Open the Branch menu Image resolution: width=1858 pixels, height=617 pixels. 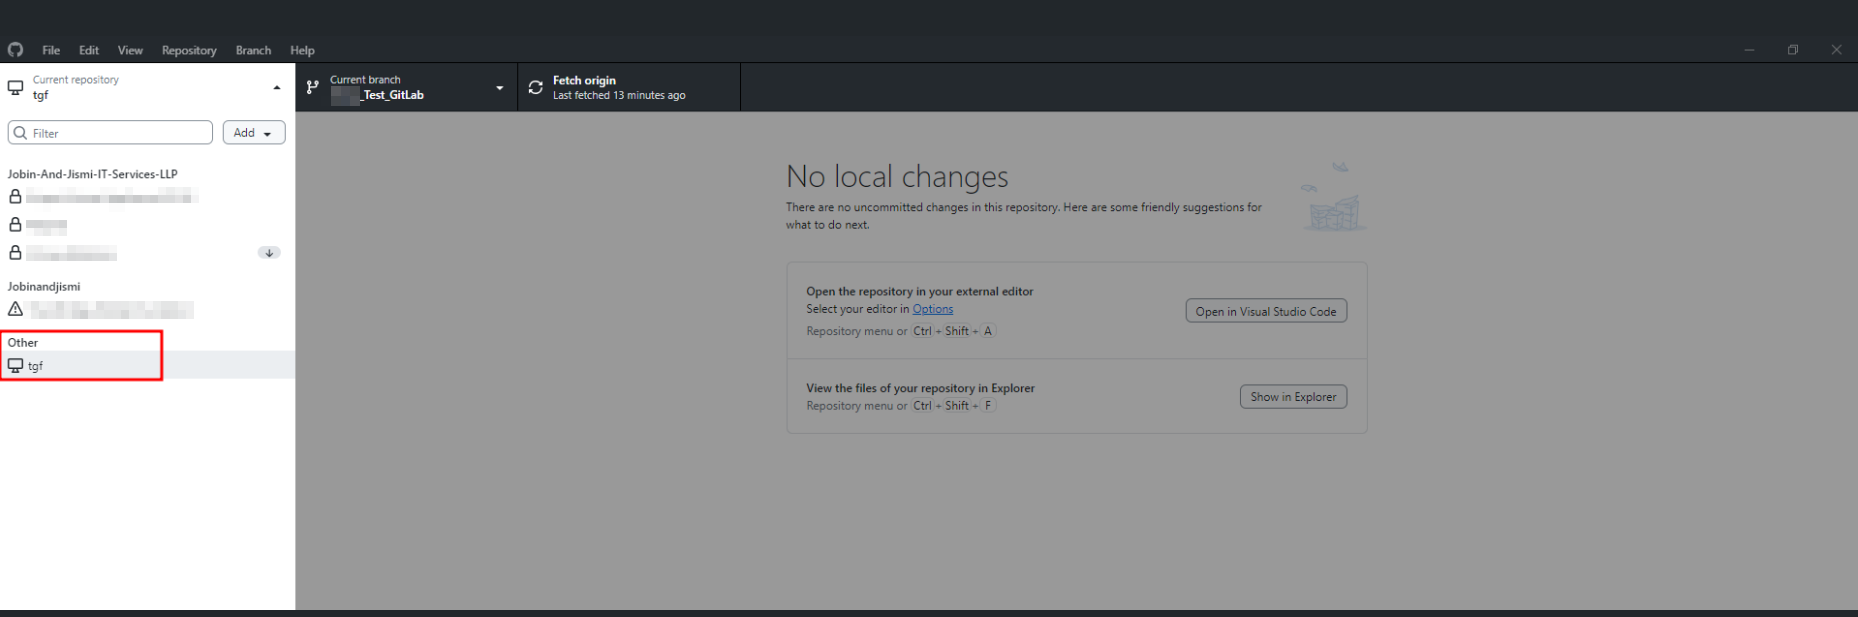[x=253, y=50]
